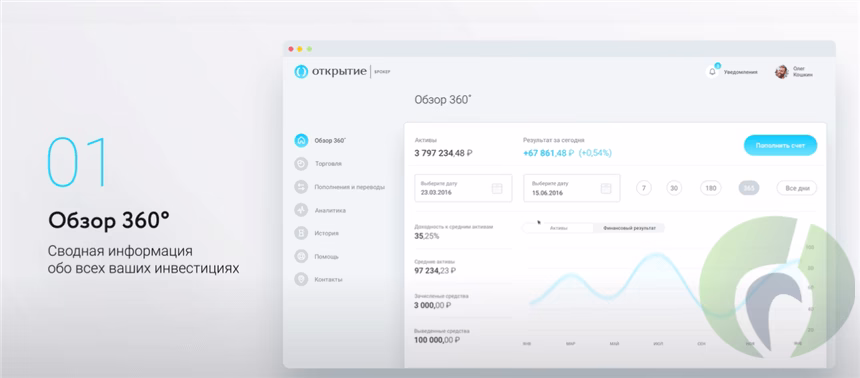Screen dimensions: 860x378
Task: Open the Помощь help icon
Action: [301, 256]
